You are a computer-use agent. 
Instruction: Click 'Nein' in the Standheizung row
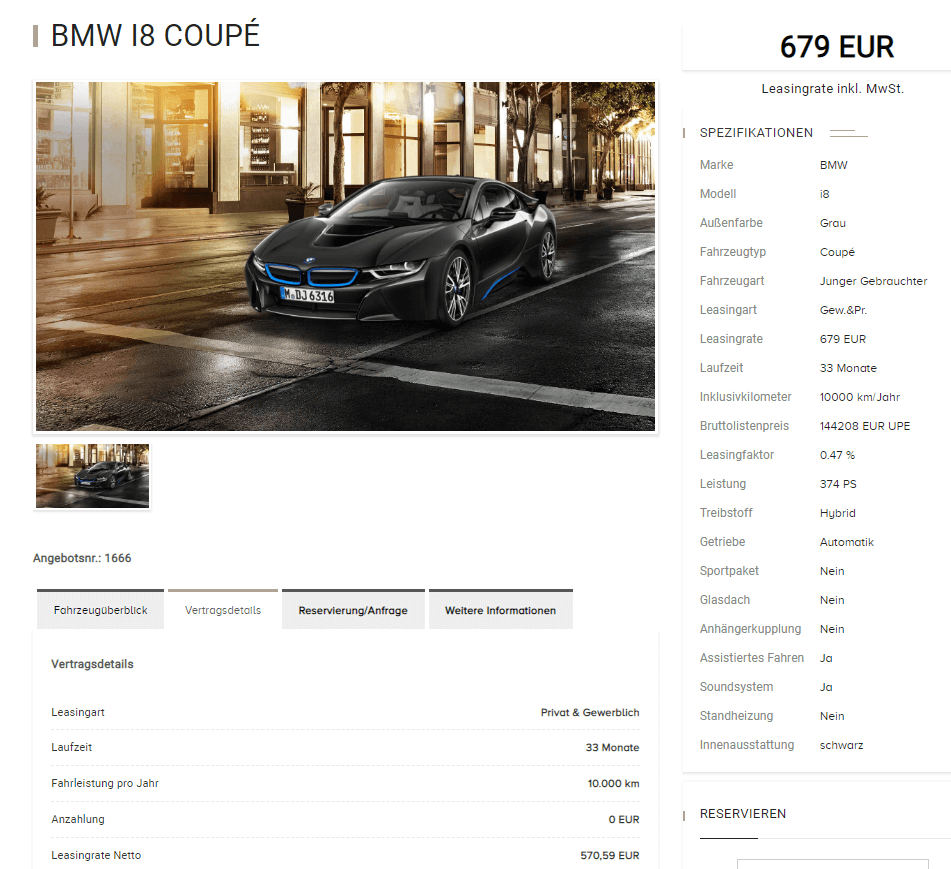pos(832,716)
